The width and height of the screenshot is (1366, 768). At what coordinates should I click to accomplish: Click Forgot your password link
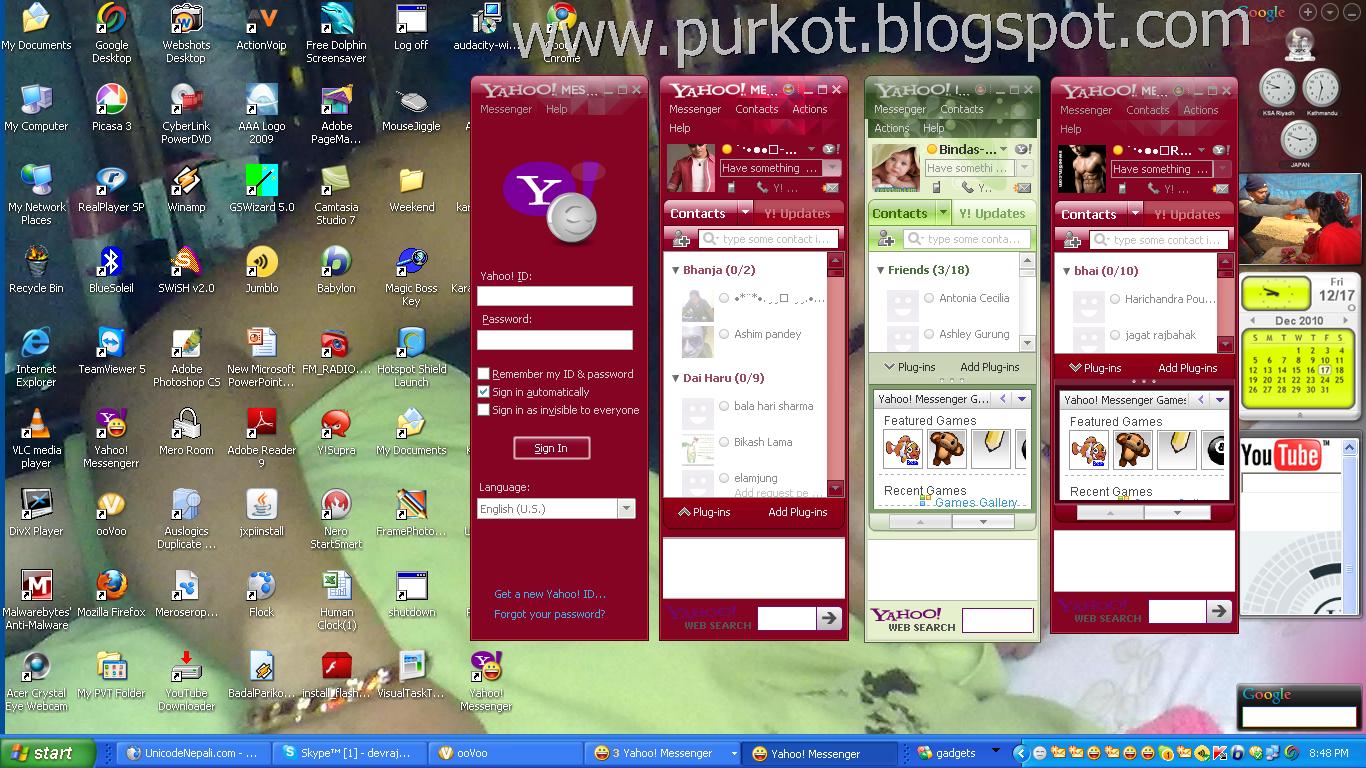pos(549,614)
